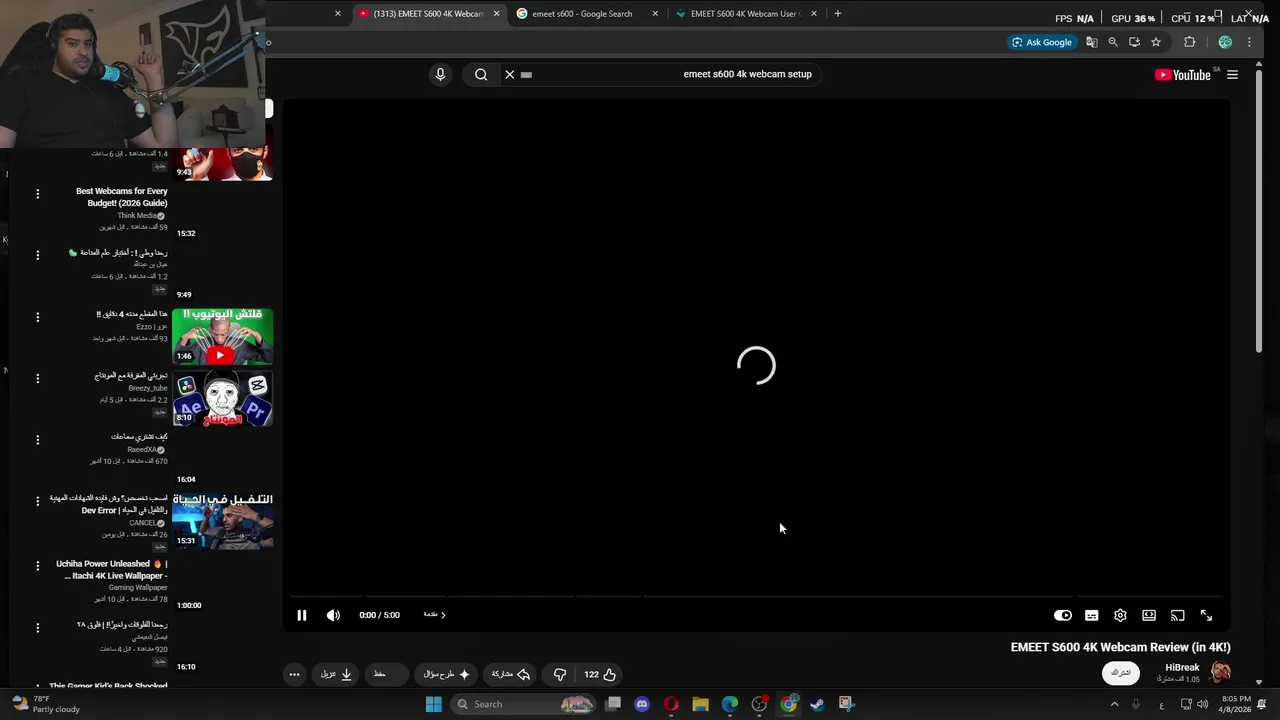Switch to EMEET S600 Webcam User tab
Image resolution: width=1280 pixels, height=720 pixels.
[746, 14]
